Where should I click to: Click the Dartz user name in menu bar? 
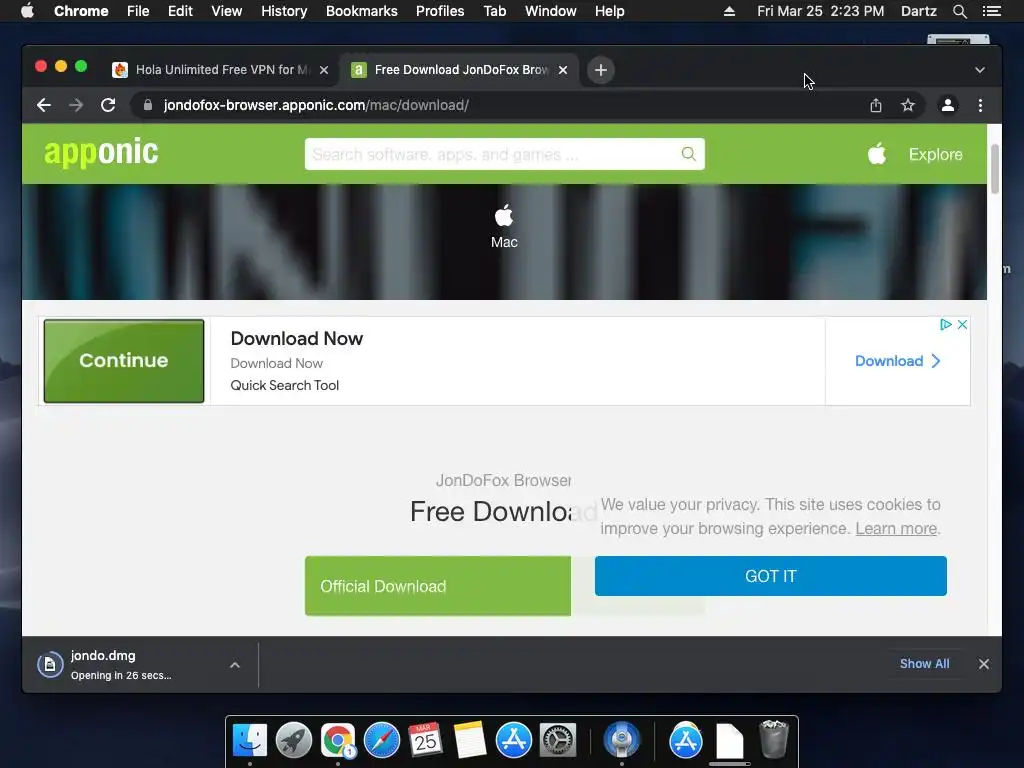(918, 11)
